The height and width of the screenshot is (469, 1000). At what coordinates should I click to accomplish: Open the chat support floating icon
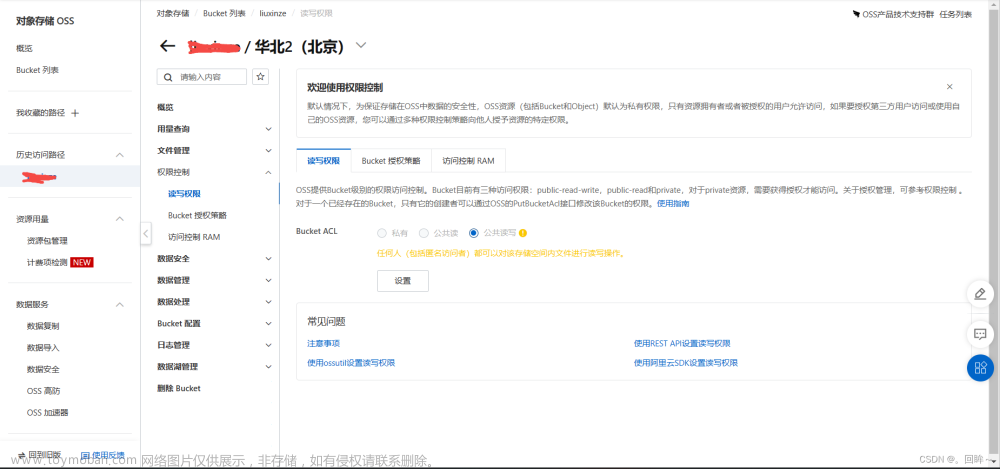tap(980, 334)
